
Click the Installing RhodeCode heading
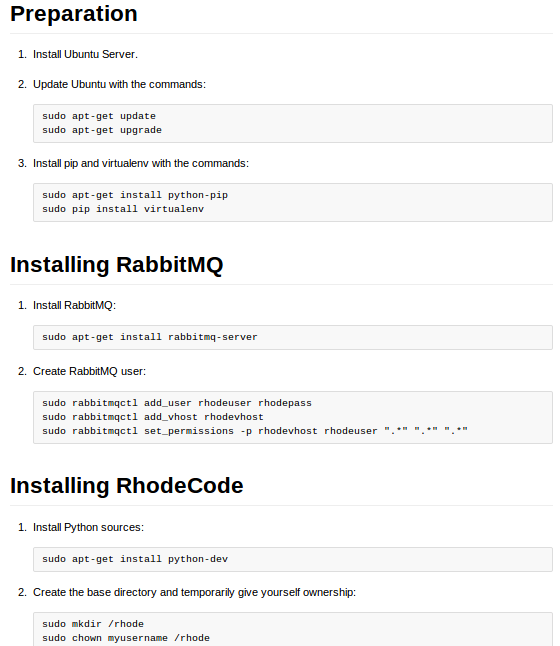[x=127, y=485]
